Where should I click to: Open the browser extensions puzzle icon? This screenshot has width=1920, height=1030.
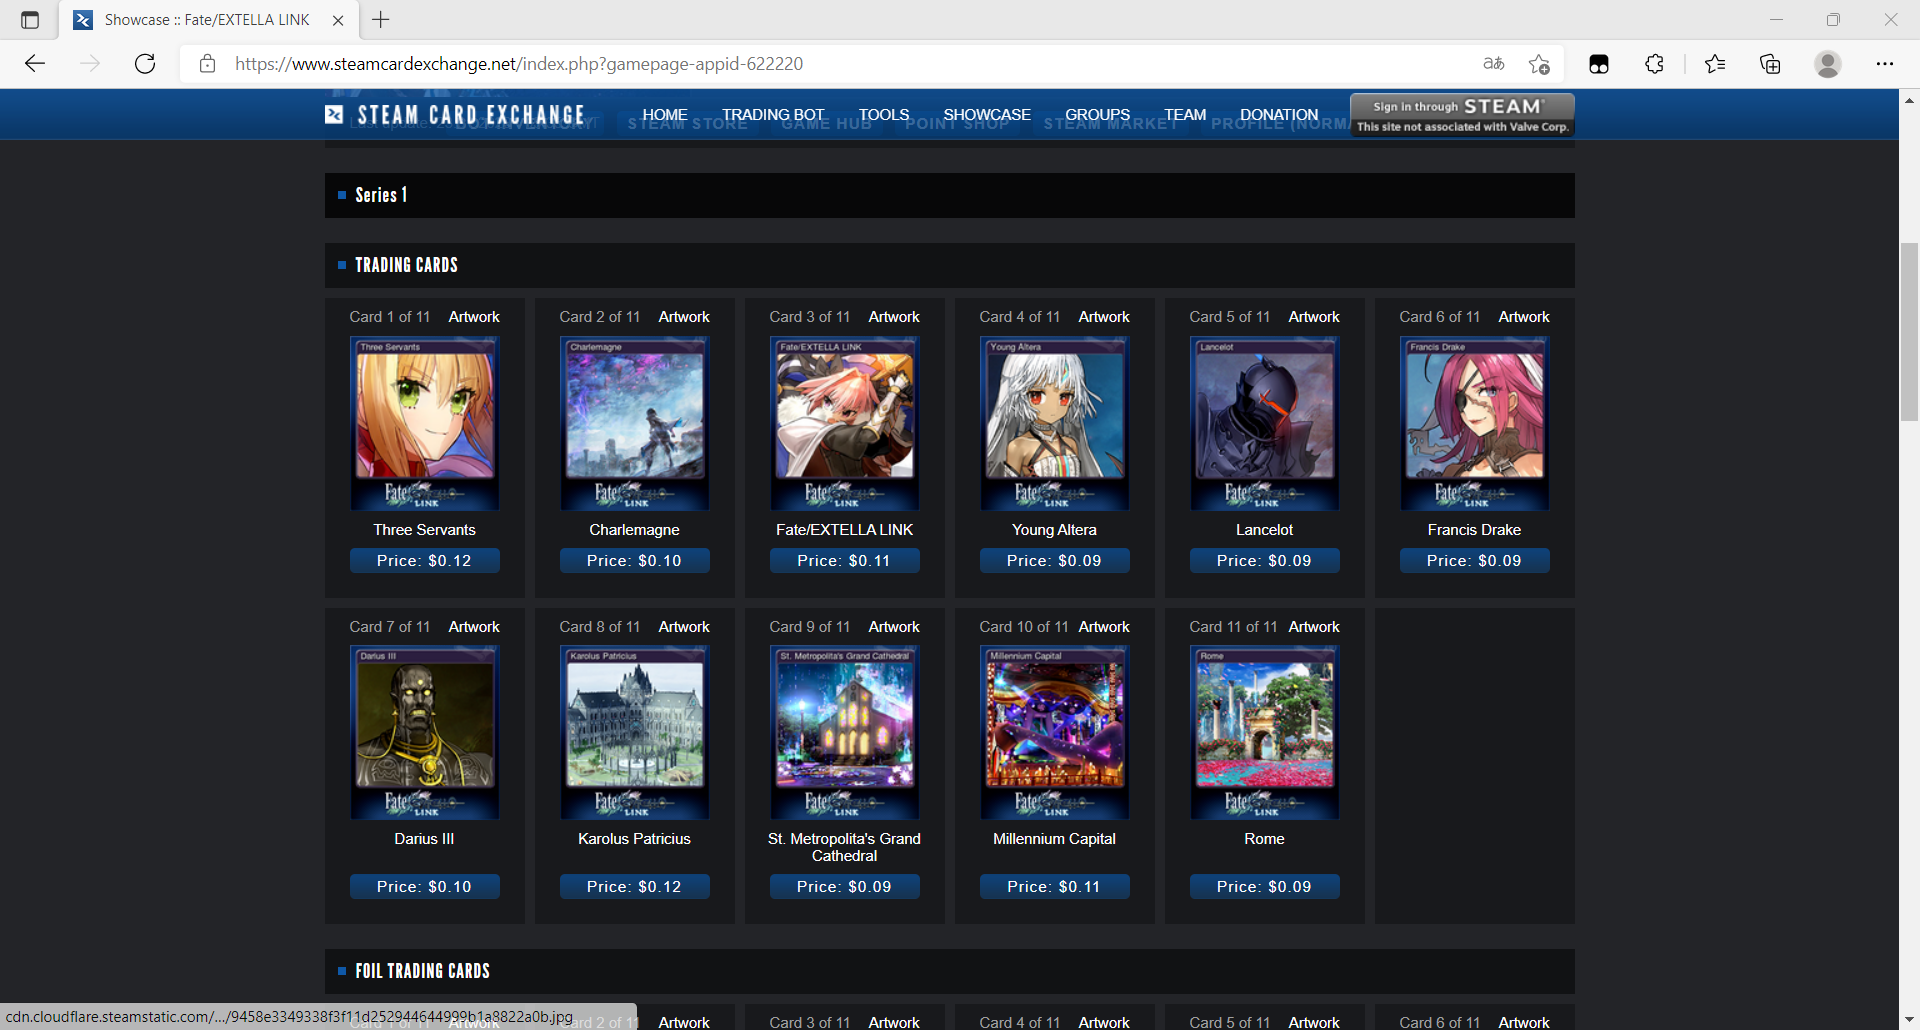tap(1655, 64)
